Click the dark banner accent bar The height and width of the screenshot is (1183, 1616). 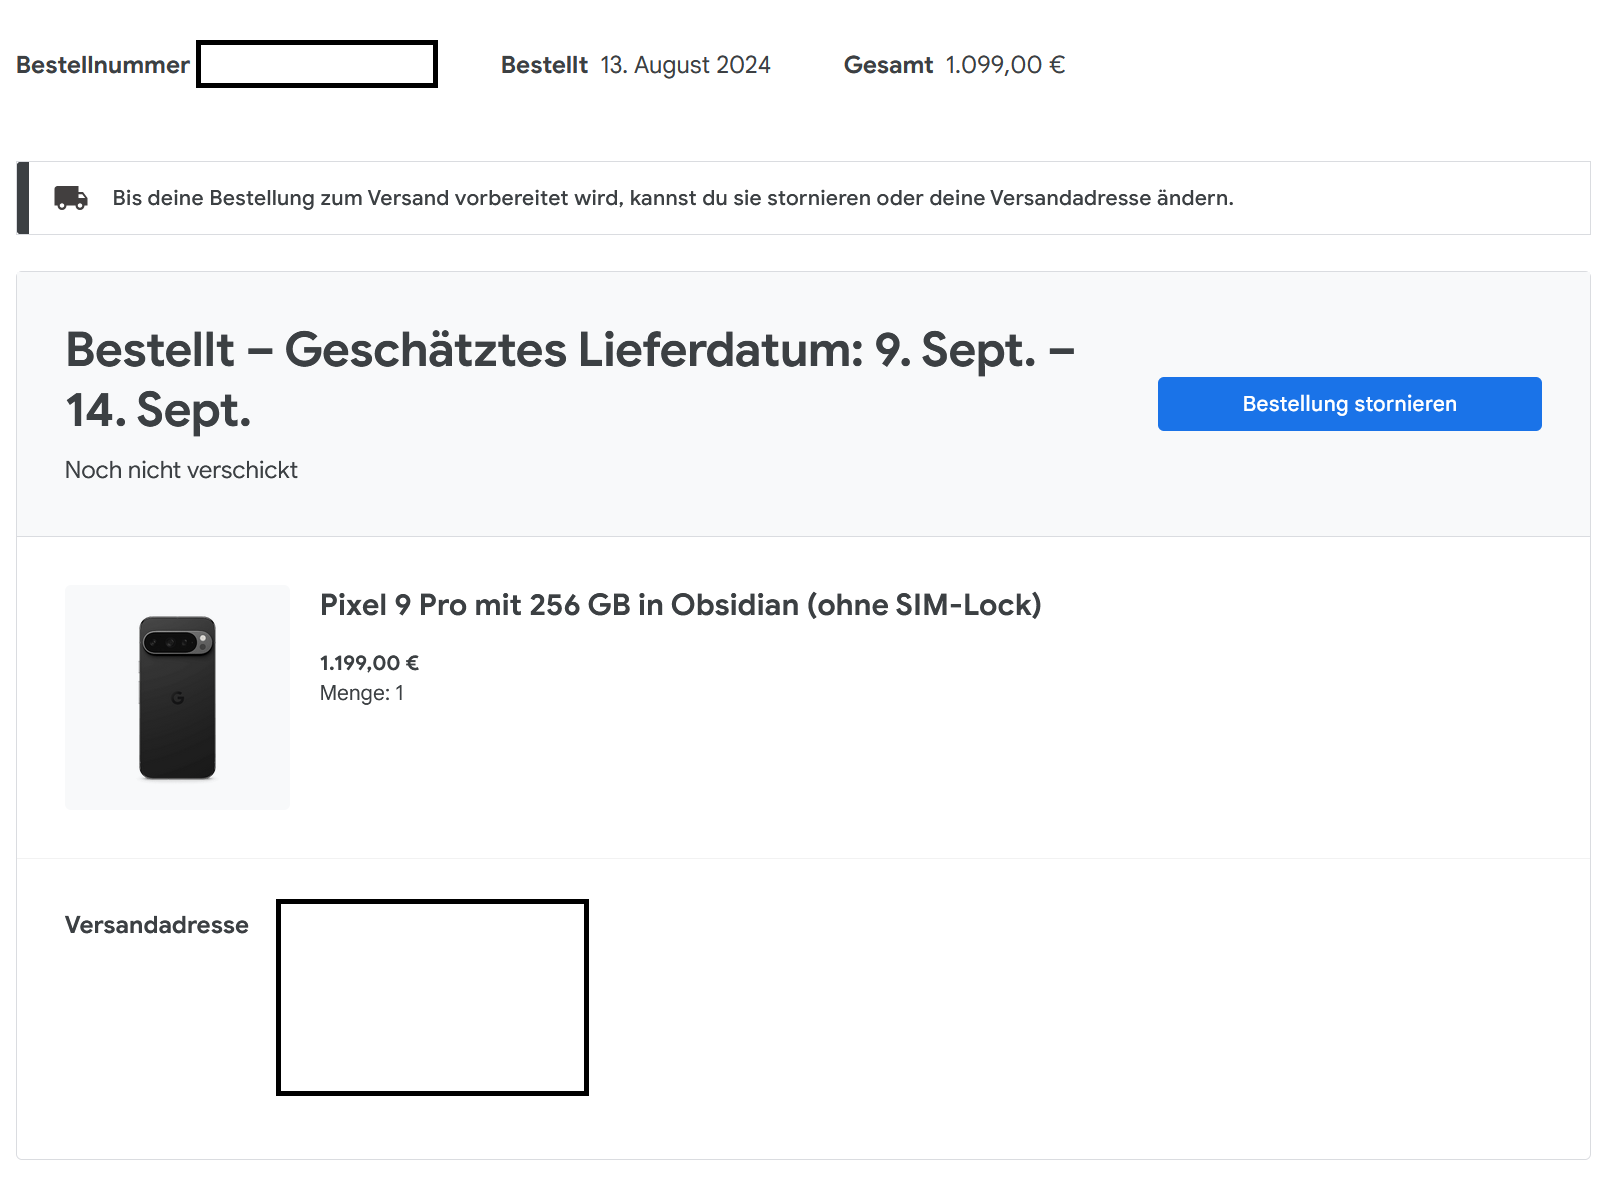[23, 198]
